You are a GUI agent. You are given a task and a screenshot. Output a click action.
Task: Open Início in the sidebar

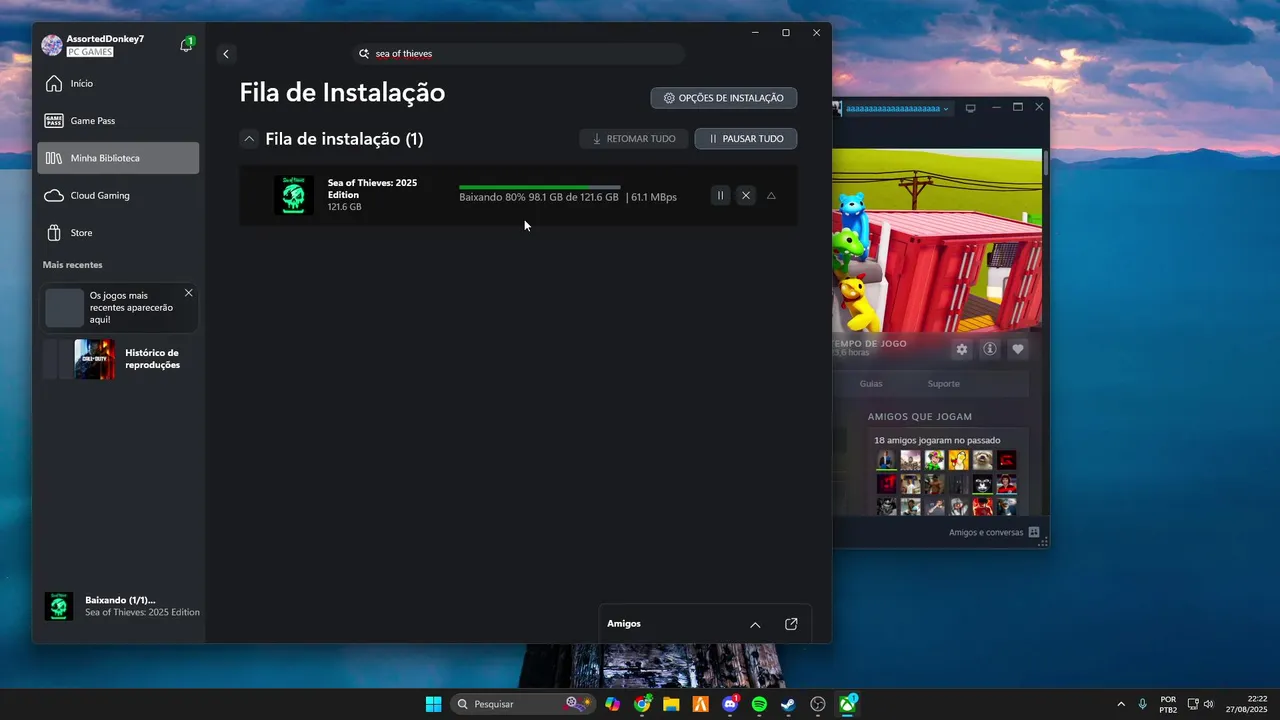pyautogui.click(x=118, y=83)
